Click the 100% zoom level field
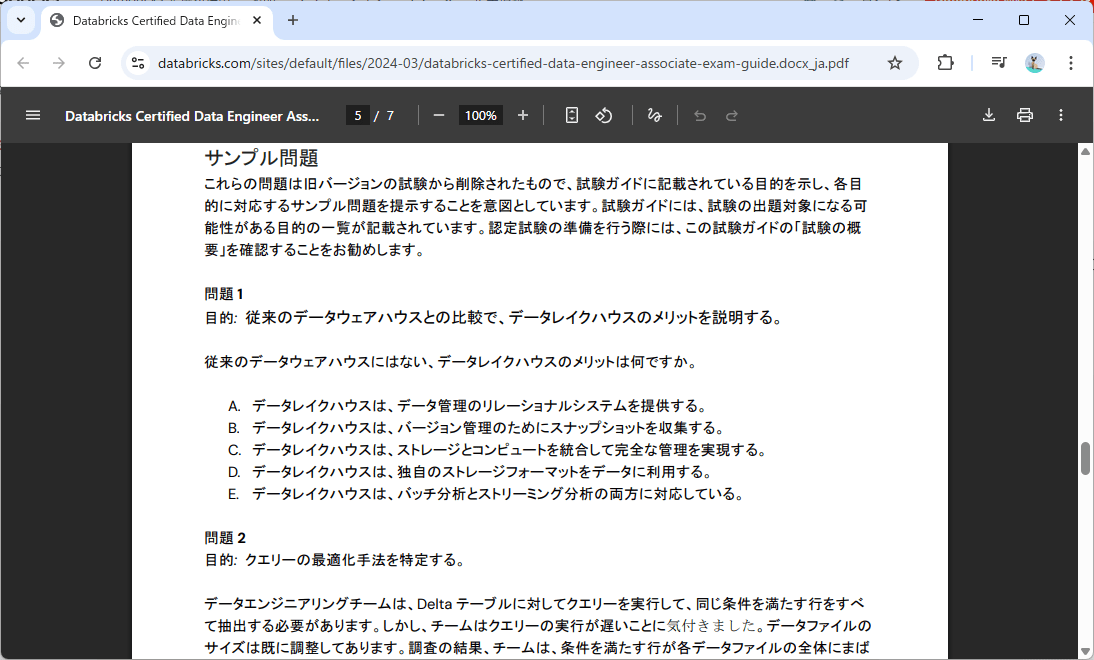 481,115
